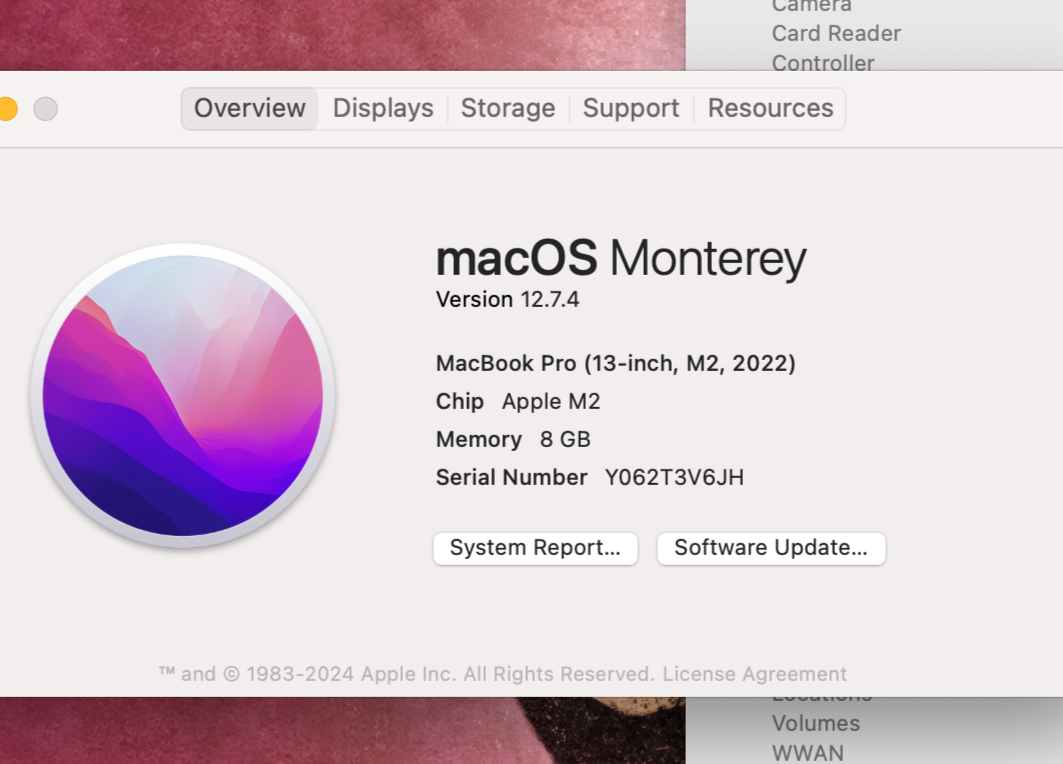The height and width of the screenshot is (764, 1063).
Task: Click the 8 GB memory value
Action: [565, 439]
